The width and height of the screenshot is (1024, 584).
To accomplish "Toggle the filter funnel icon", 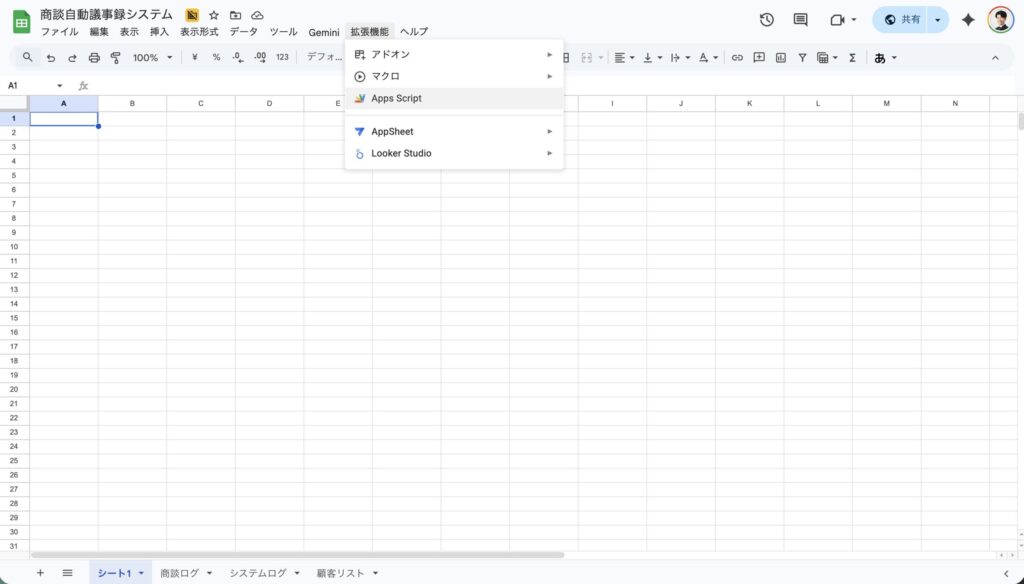I will click(802, 58).
